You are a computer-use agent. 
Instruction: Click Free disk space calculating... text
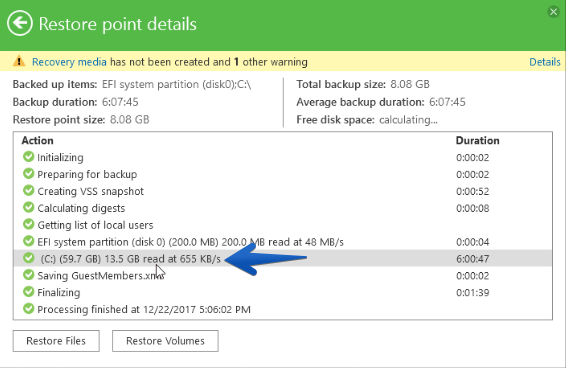tap(408, 120)
